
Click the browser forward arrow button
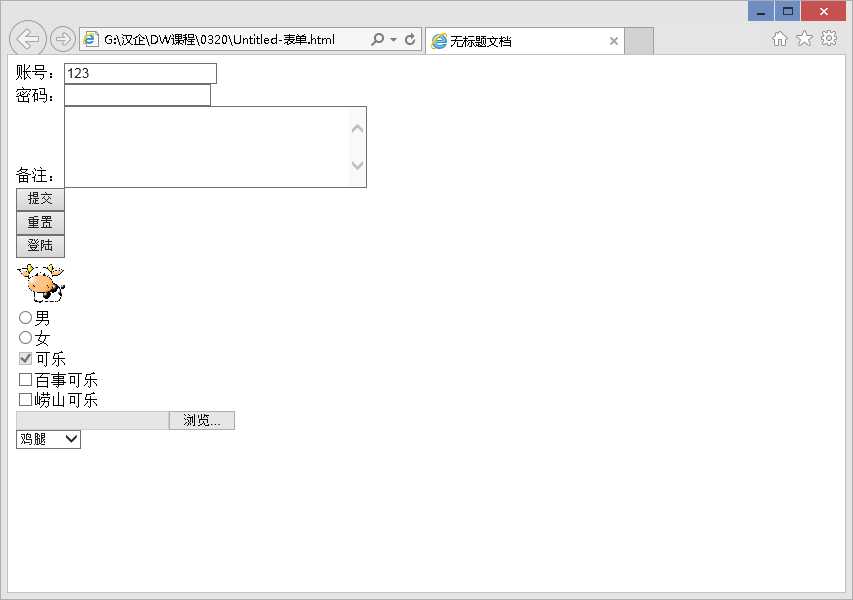pyautogui.click(x=62, y=39)
